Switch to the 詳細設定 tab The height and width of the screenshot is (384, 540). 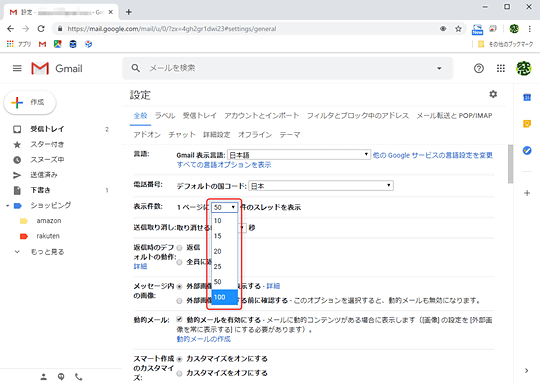216,135
